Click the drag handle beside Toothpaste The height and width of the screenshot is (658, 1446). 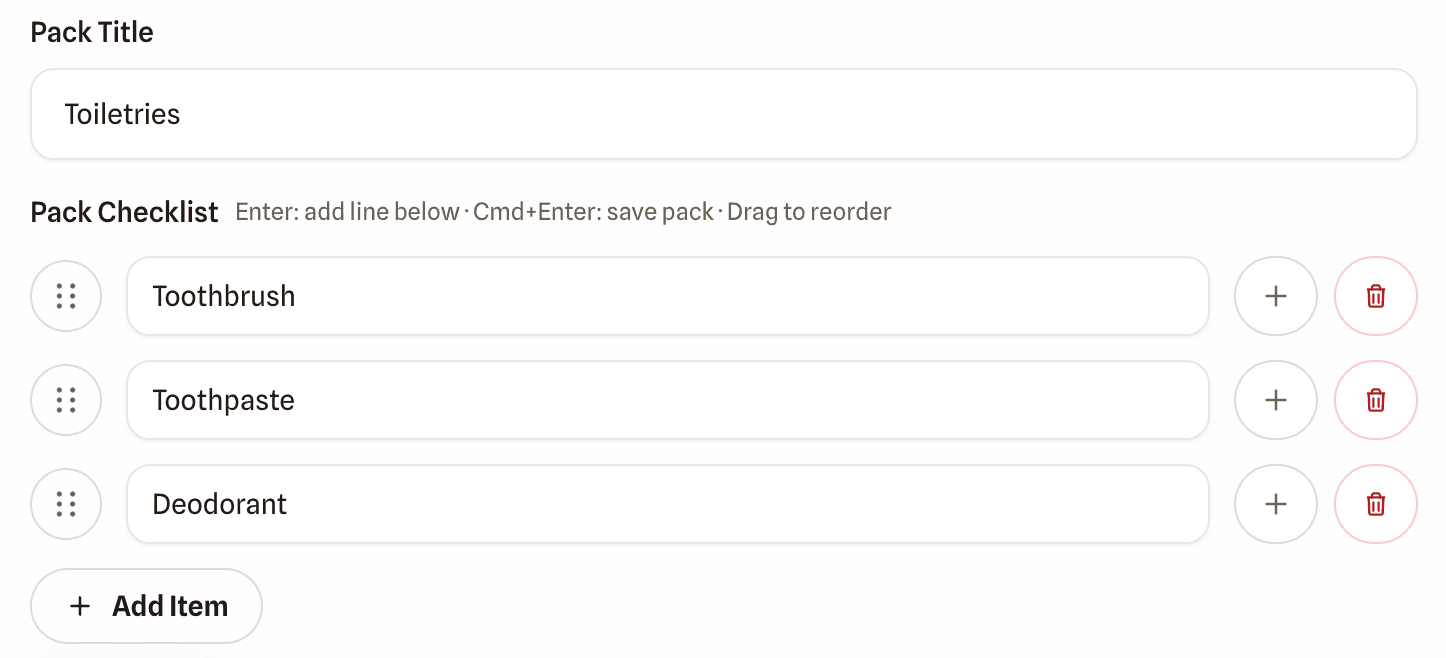(x=66, y=400)
